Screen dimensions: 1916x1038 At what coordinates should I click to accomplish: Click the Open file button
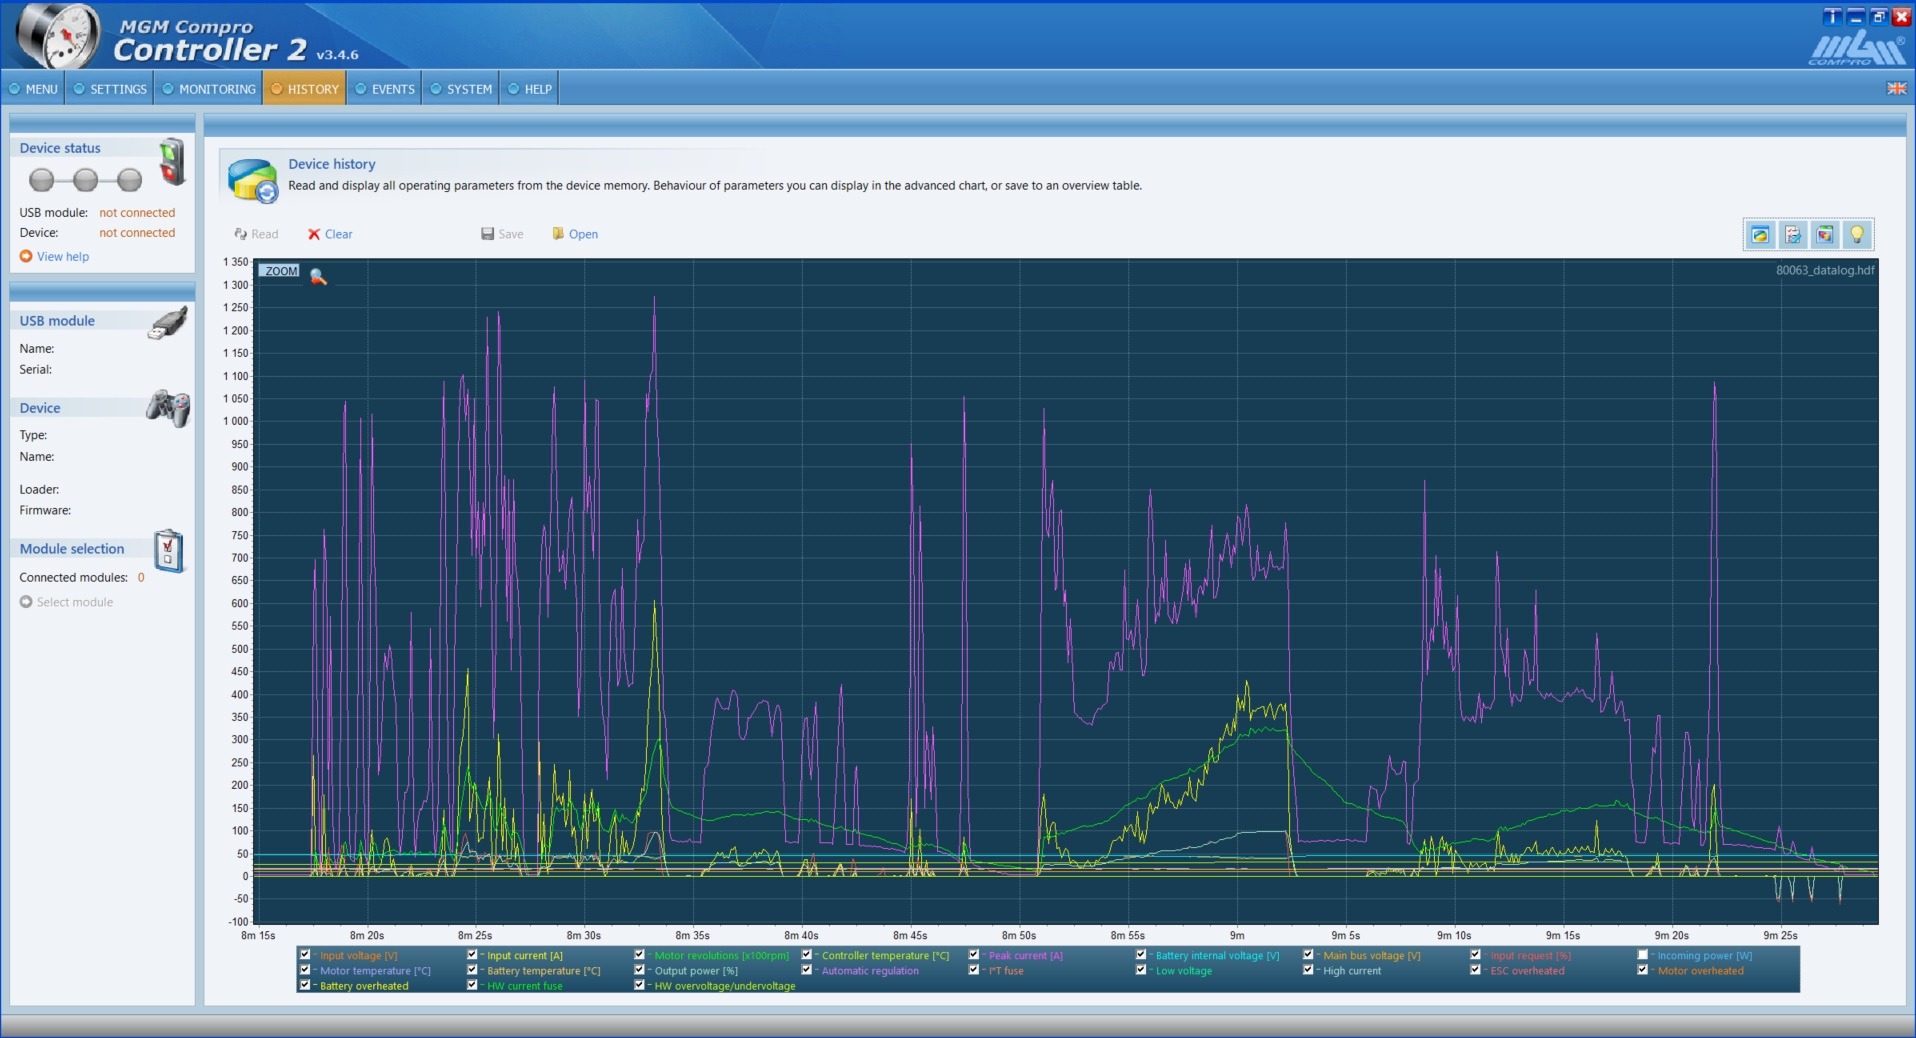pos(575,234)
